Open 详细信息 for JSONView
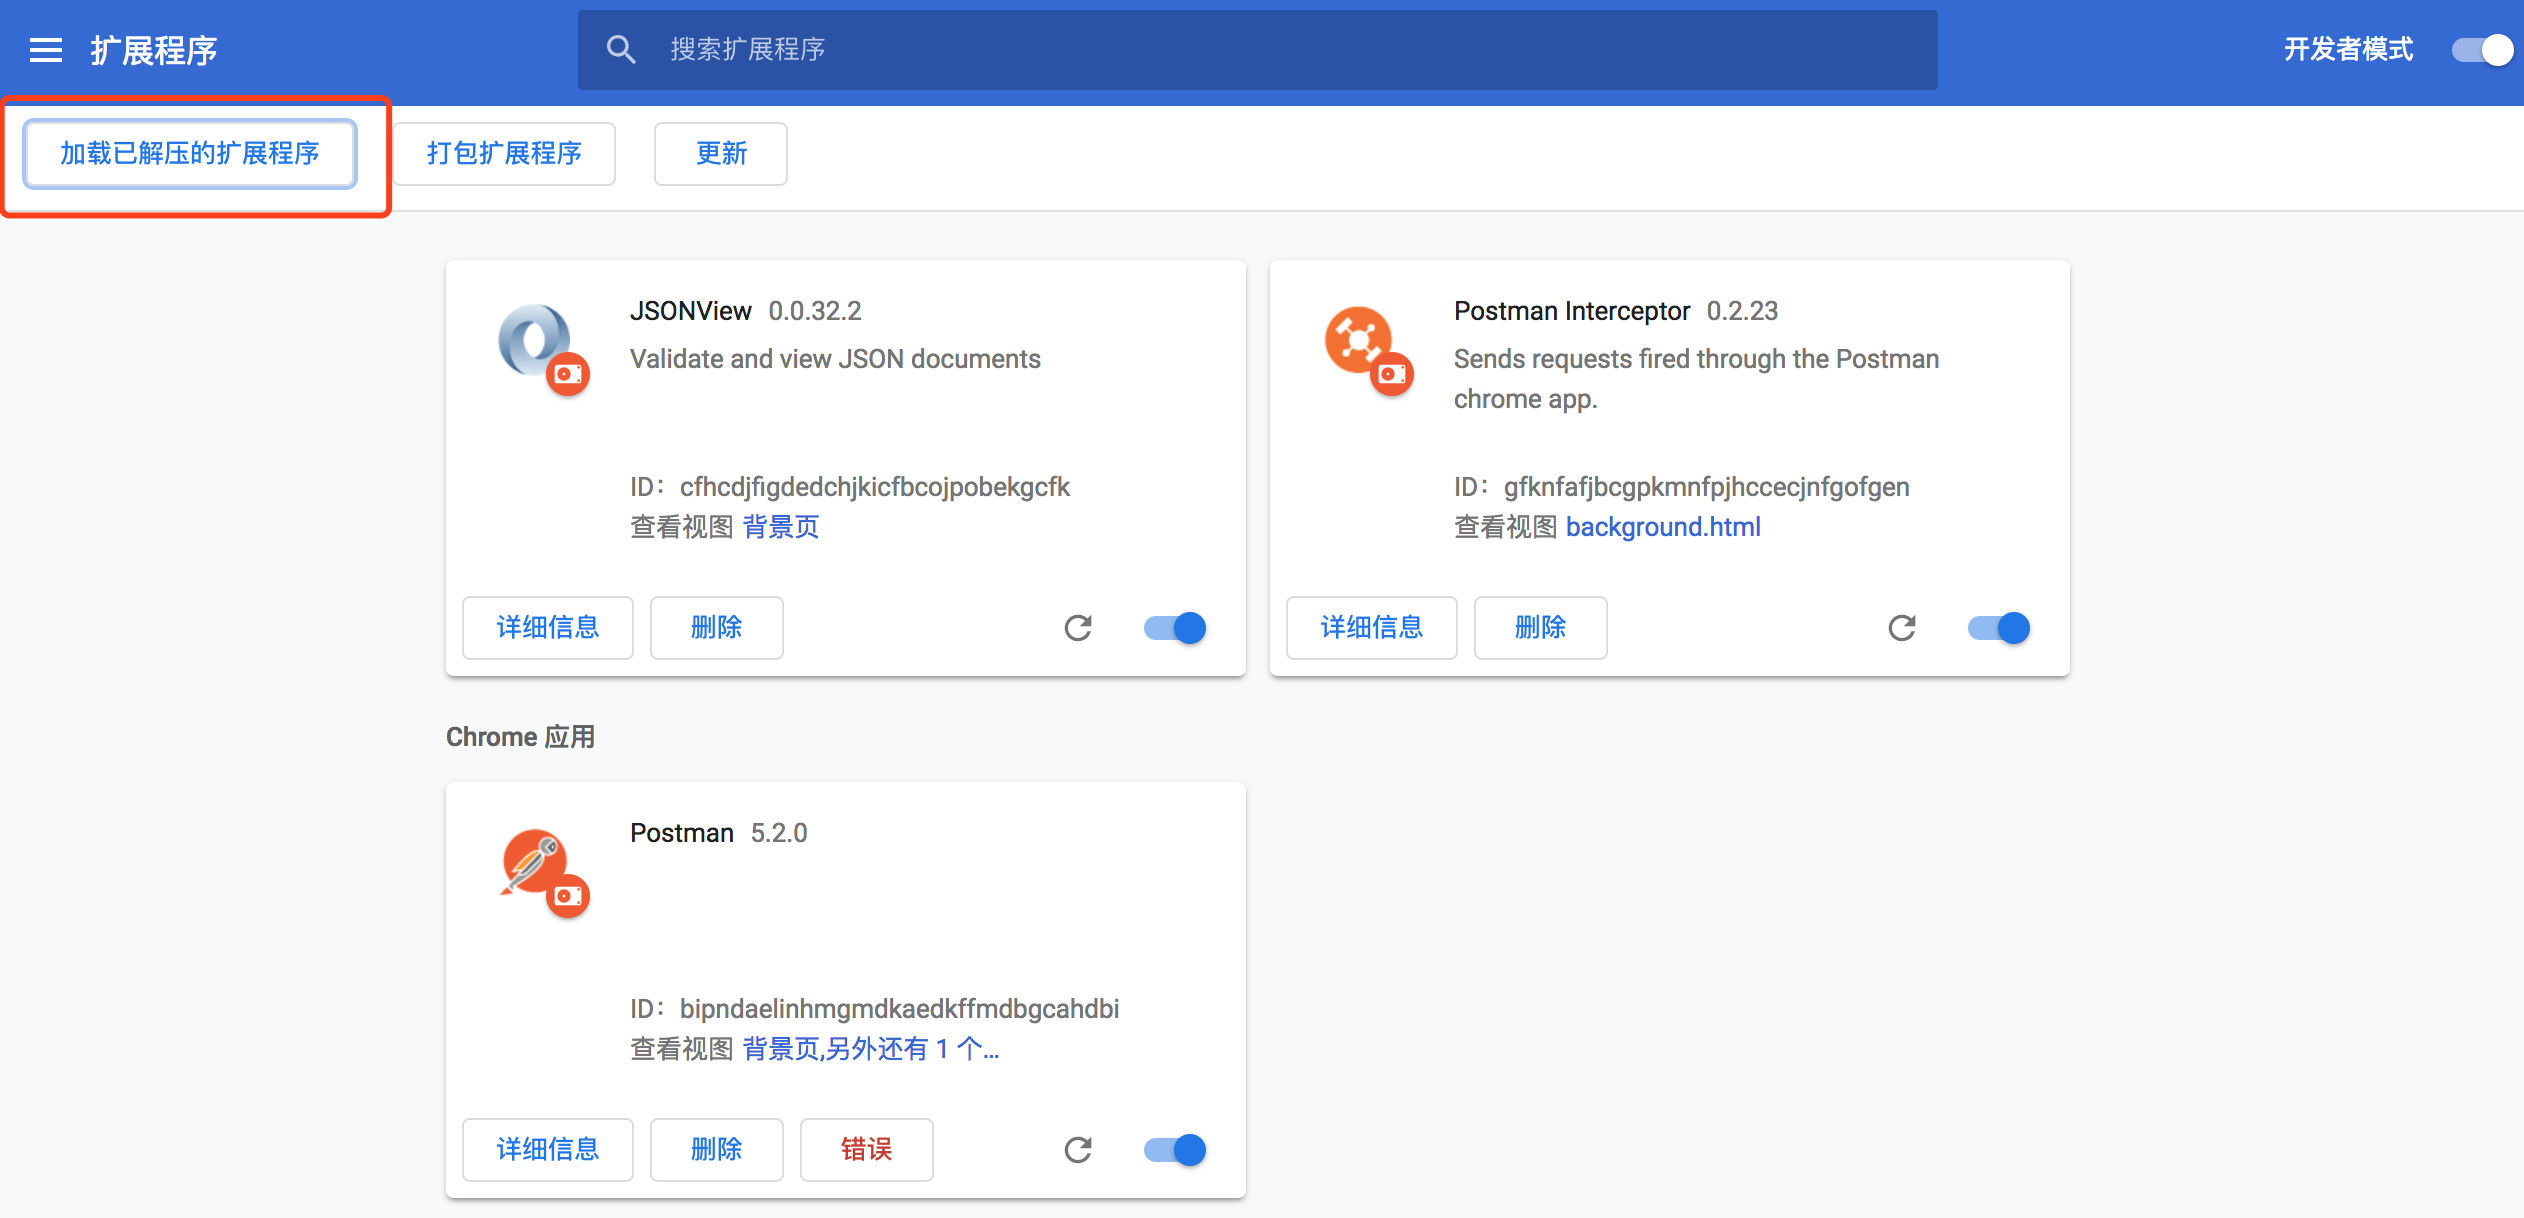This screenshot has width=2524, height=1218. [x=548, y=628]
